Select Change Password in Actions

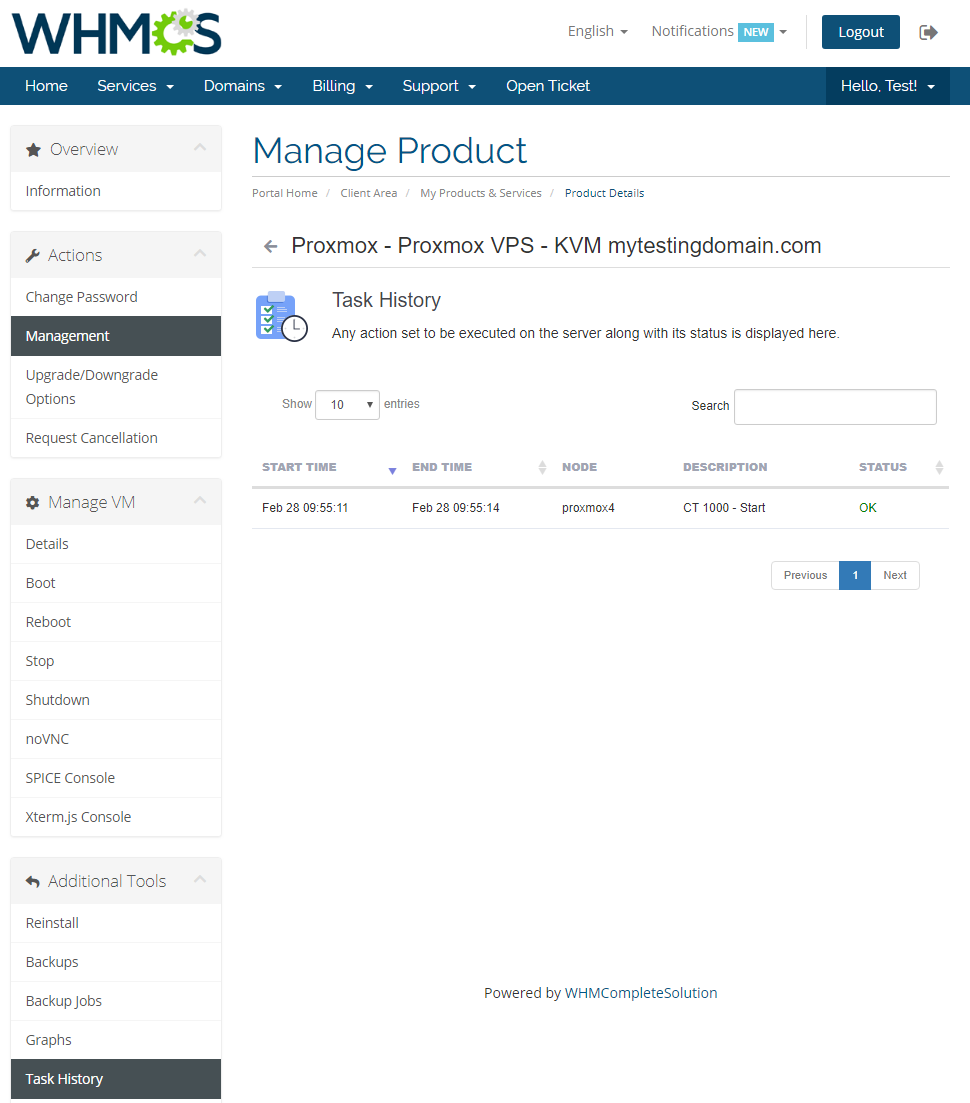click(116, 298)
